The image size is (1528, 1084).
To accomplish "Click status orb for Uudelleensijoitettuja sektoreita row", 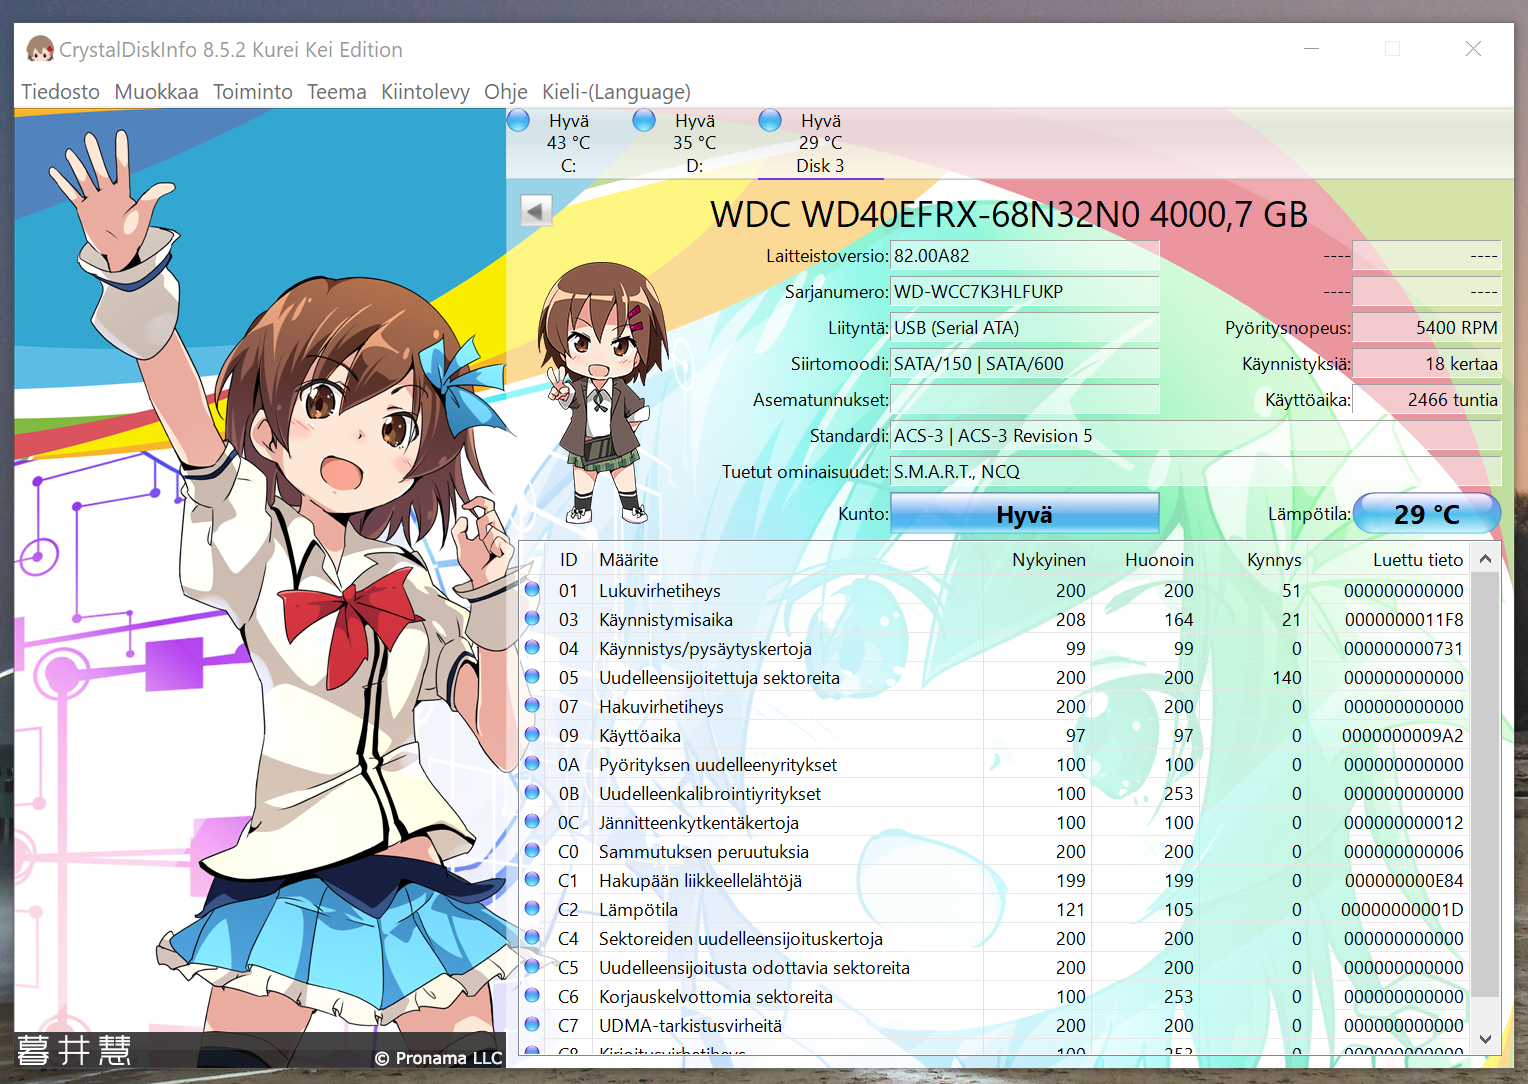I will pos(532,677).
